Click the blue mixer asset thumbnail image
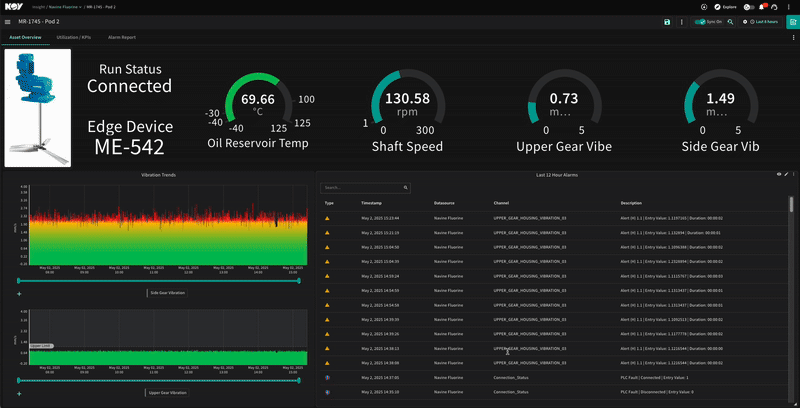 coord(38,108)
